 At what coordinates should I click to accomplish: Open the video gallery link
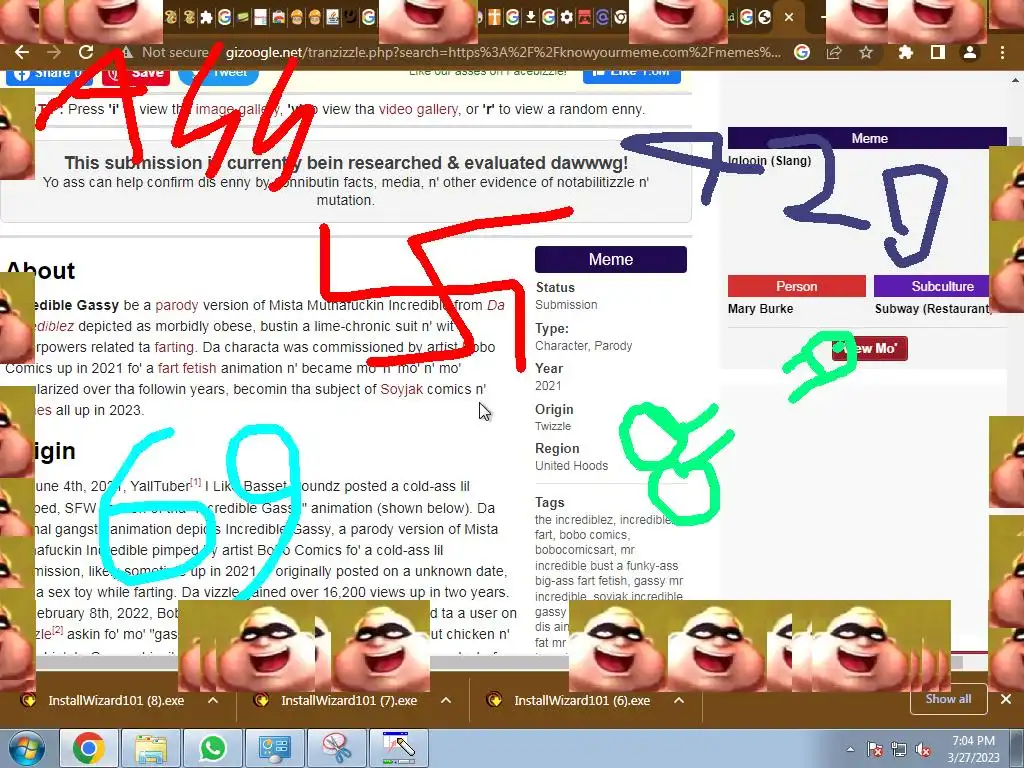coord(419,109)
